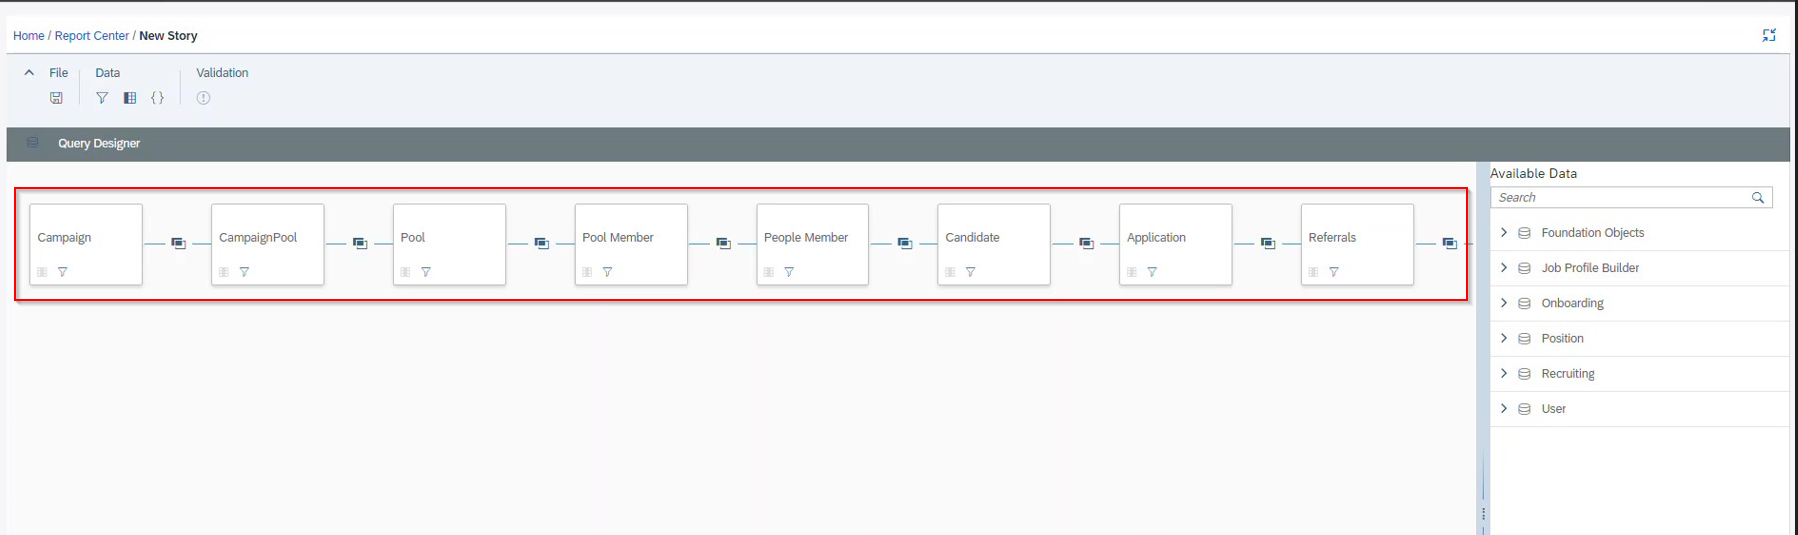The height and width of the screenshot is (535, 1798).
Task: Expand the Position node
Action: [x=1504, y=338]
